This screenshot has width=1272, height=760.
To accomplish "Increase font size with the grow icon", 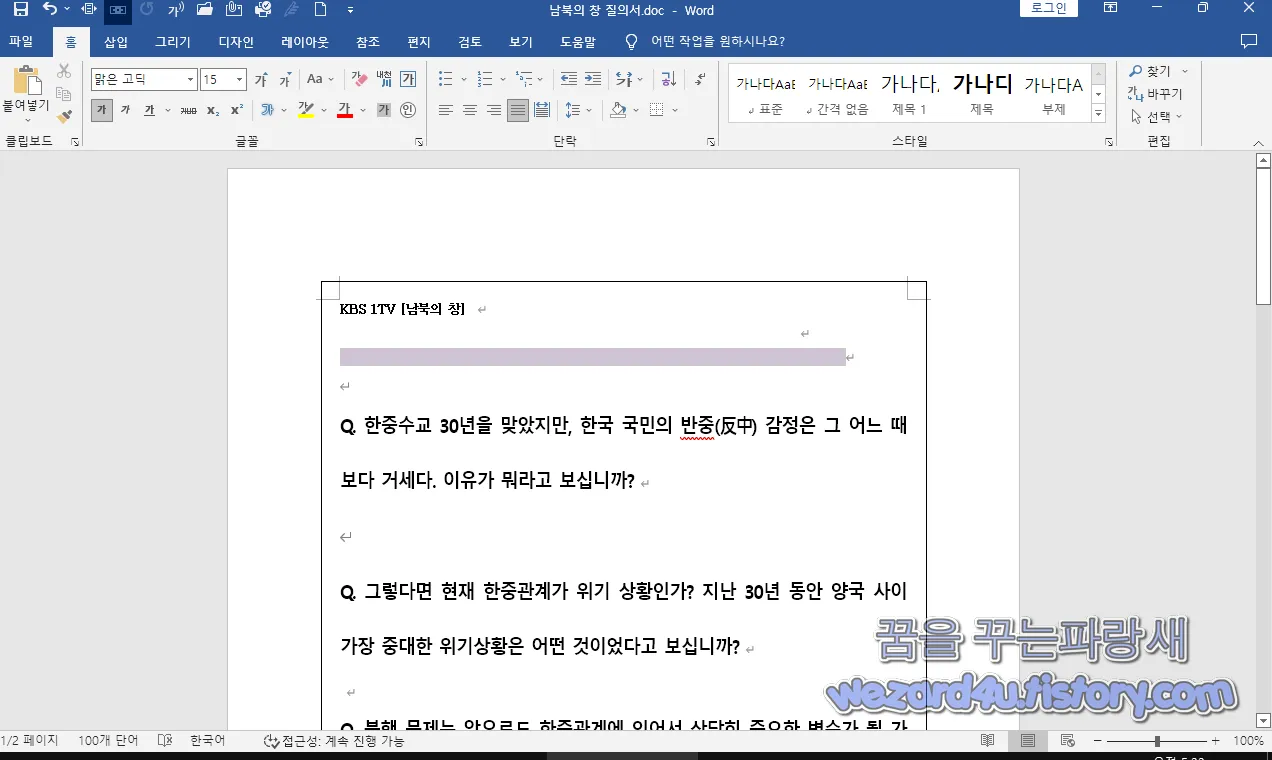I will [262, 79].
